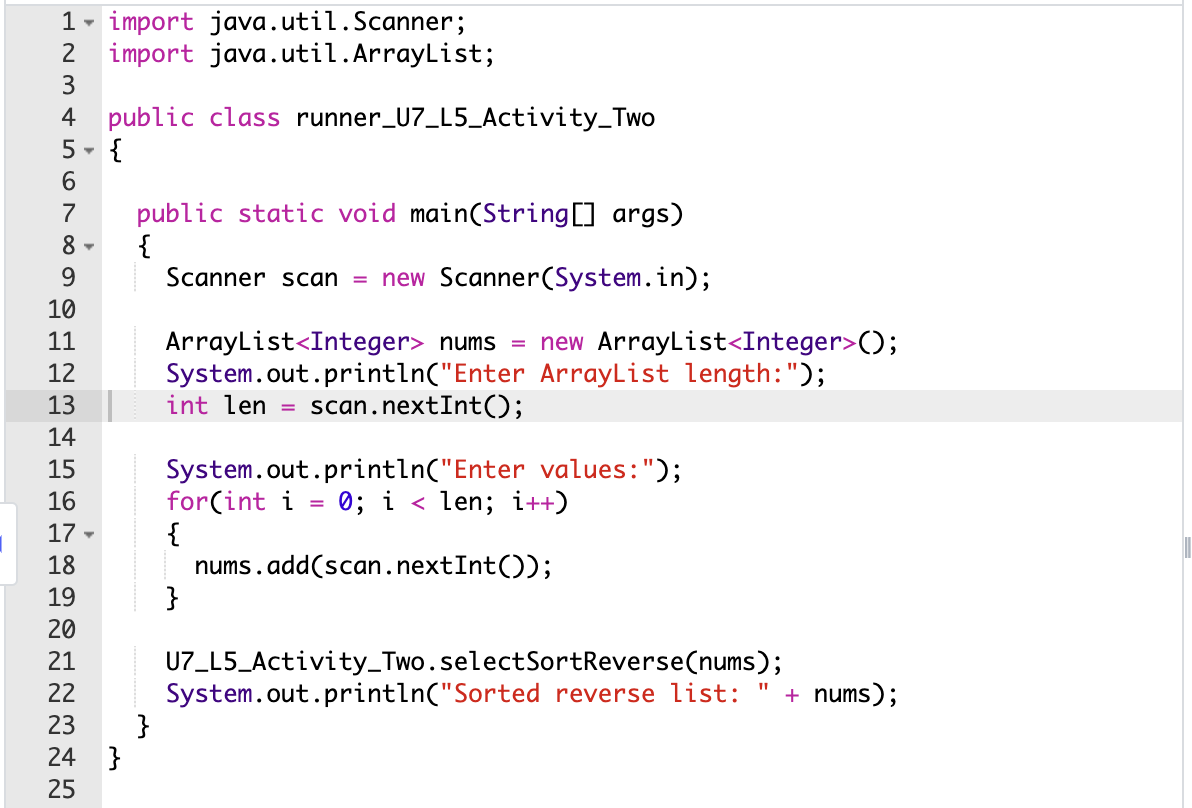Screen dimensions: 1192x808
Task: Click line number 21 in the gutter
Action: pos(62,661)
